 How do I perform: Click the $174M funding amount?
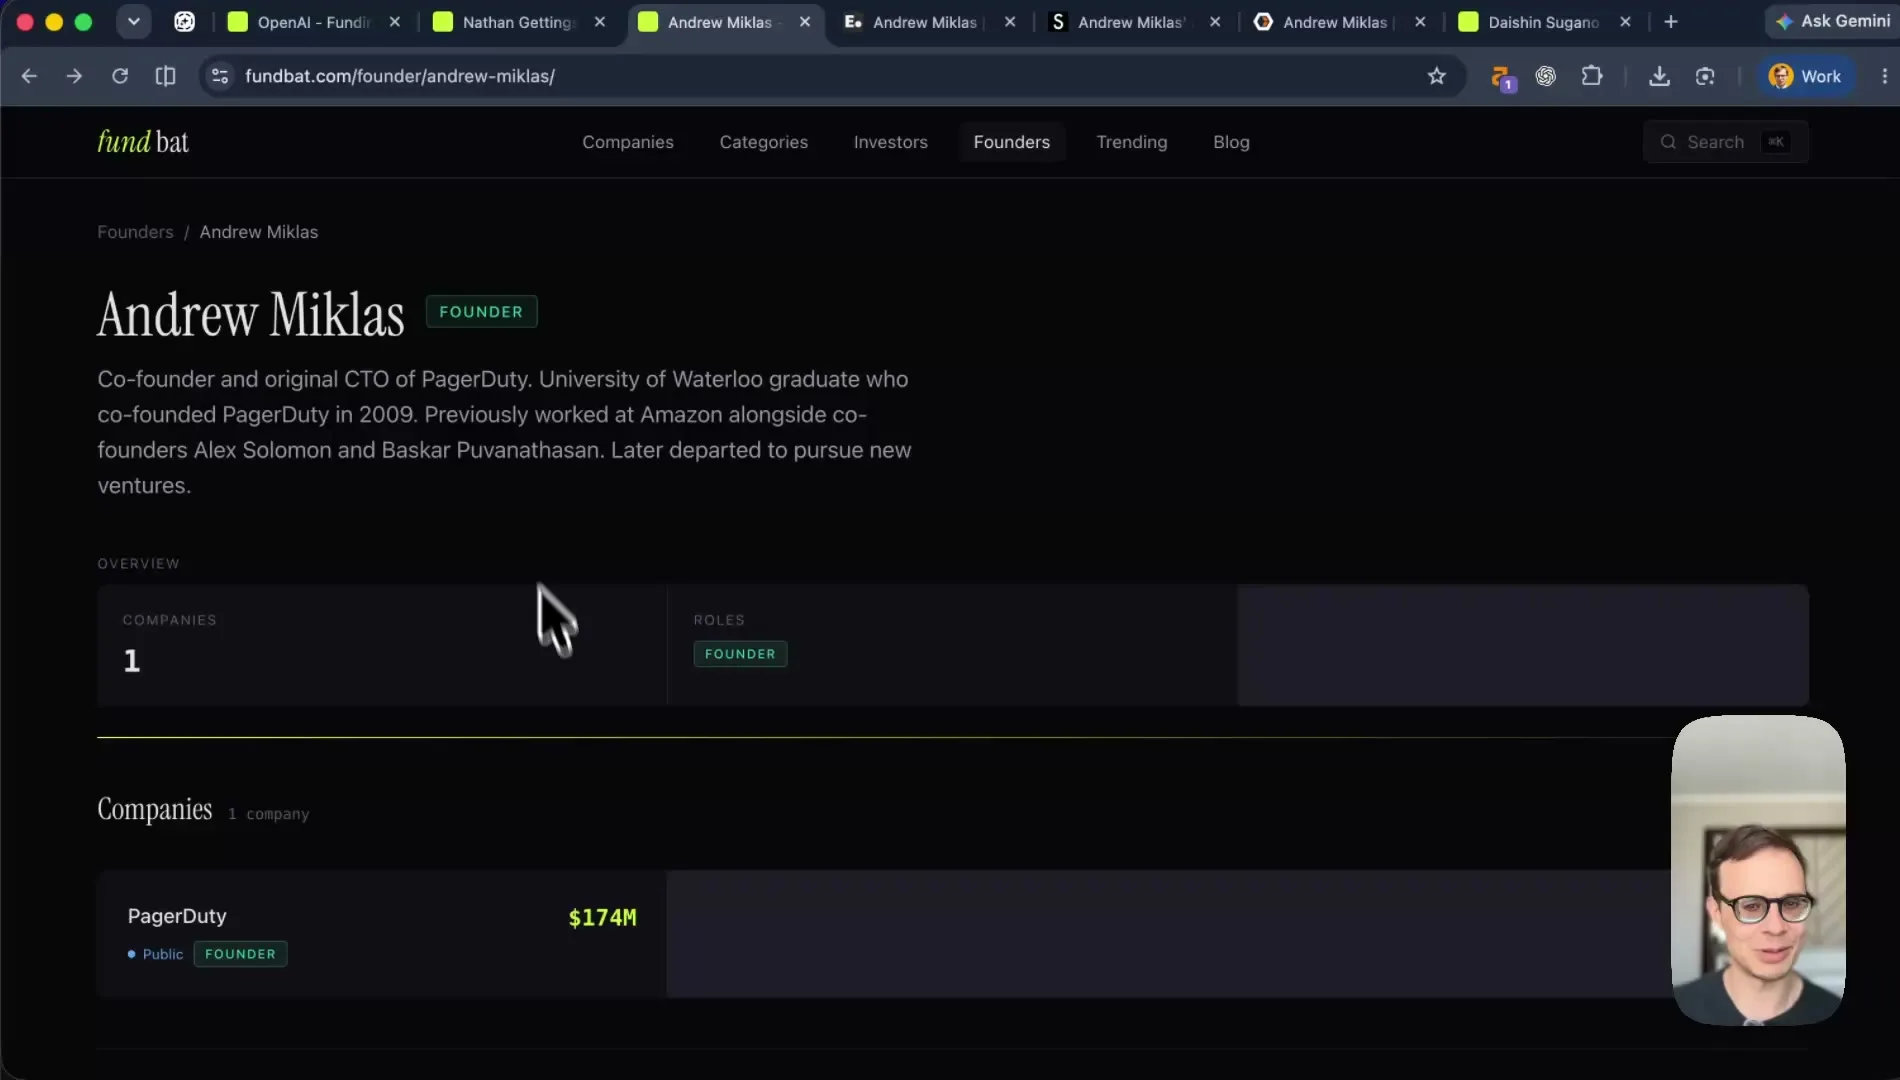click(x=602, y=918)
